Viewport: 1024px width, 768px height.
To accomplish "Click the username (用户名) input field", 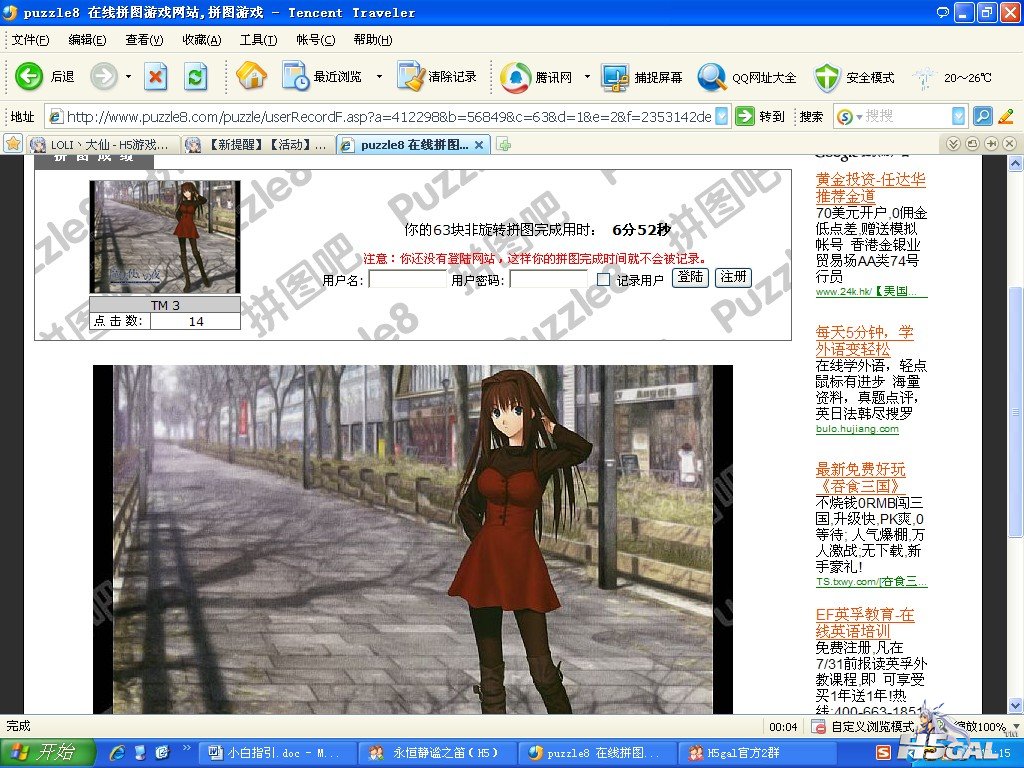I will pyautogui.click(x=407, y=280).
